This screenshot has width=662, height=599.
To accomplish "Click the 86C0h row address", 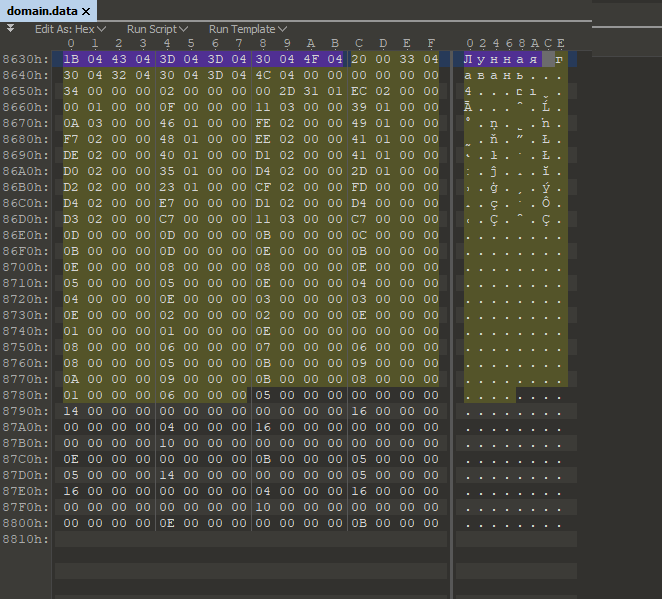I will 26,203.
